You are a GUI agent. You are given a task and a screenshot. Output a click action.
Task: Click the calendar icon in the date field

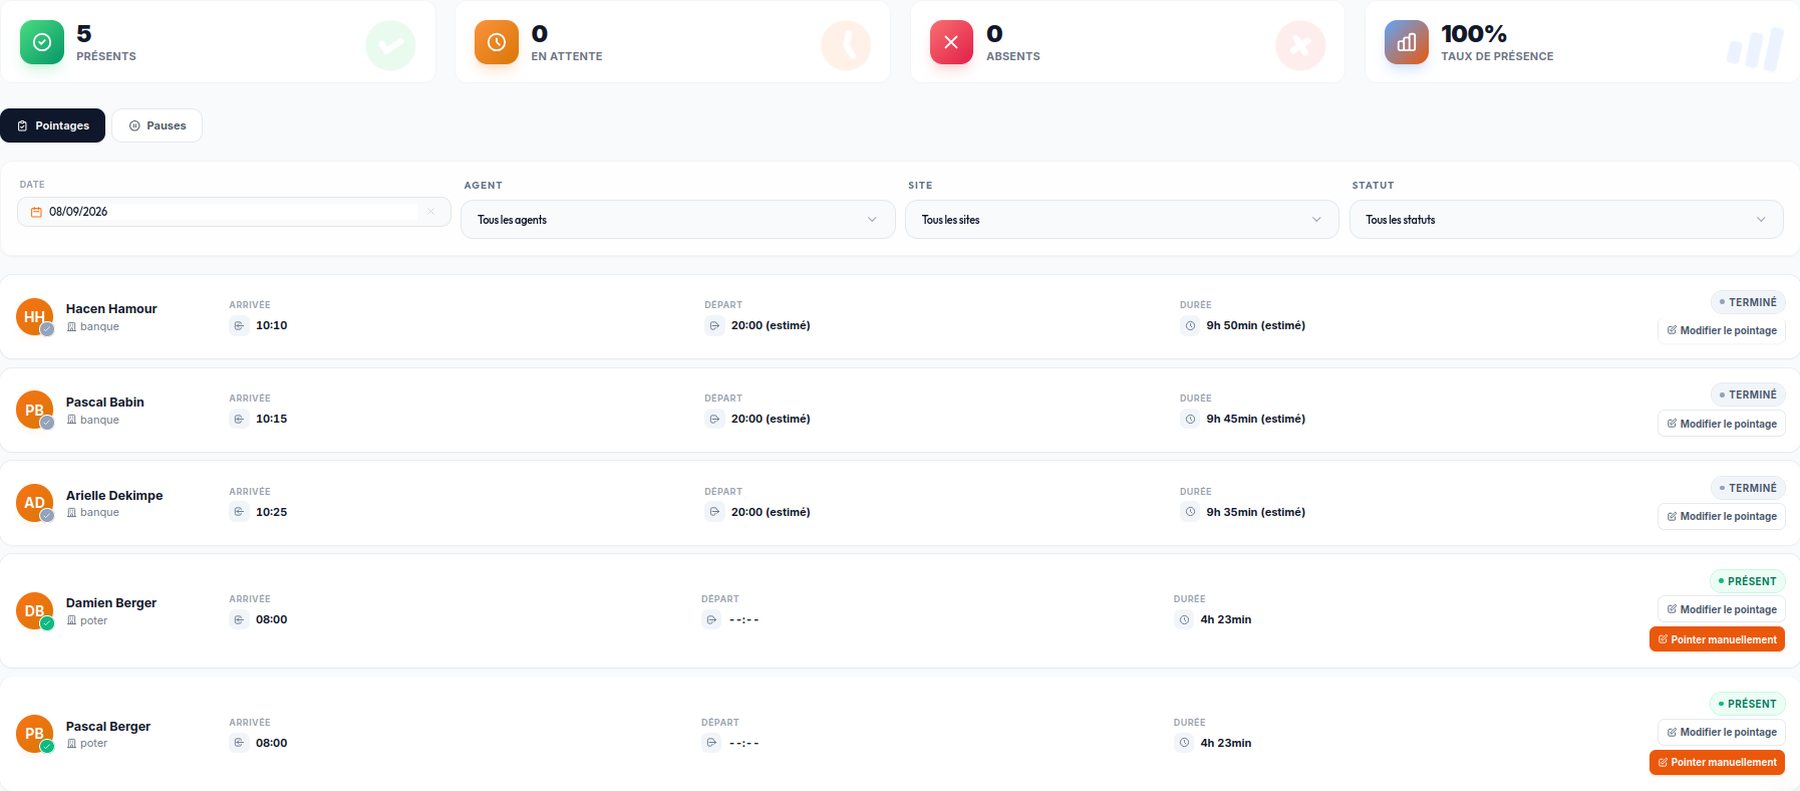tap(36, 212)
